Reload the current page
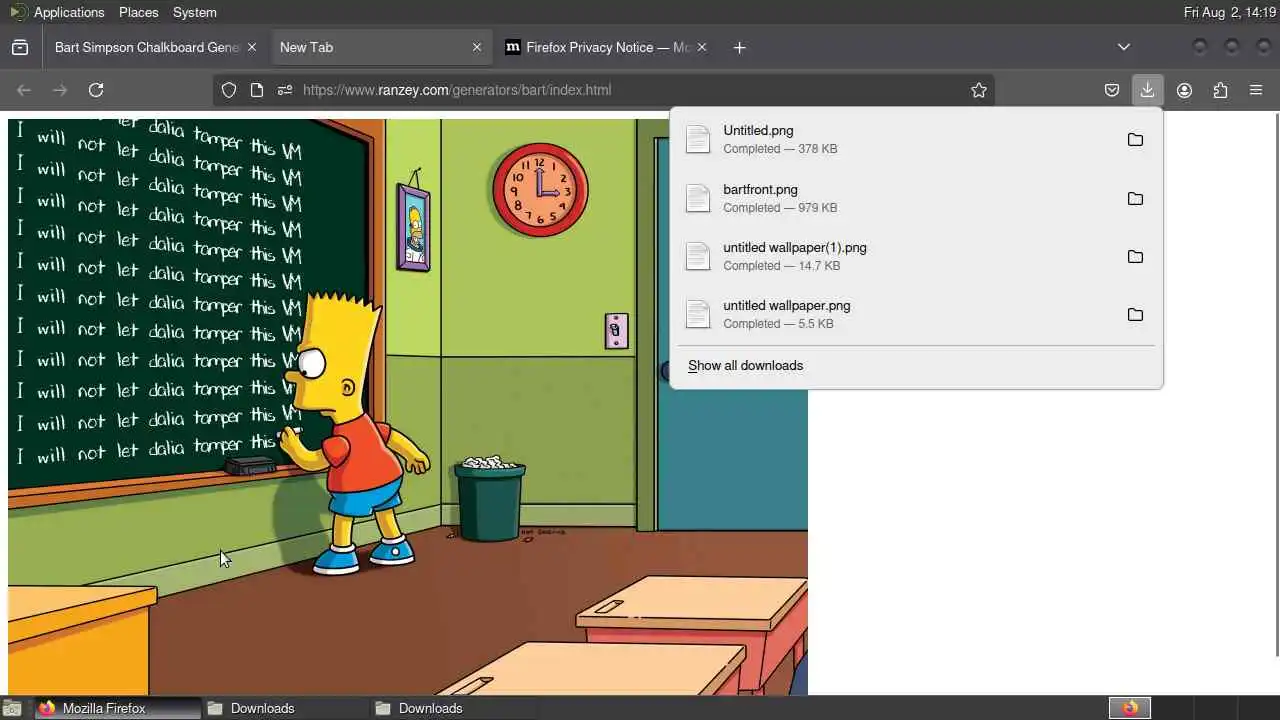This screenshot has width=1280, height=720. coord(96,90)
